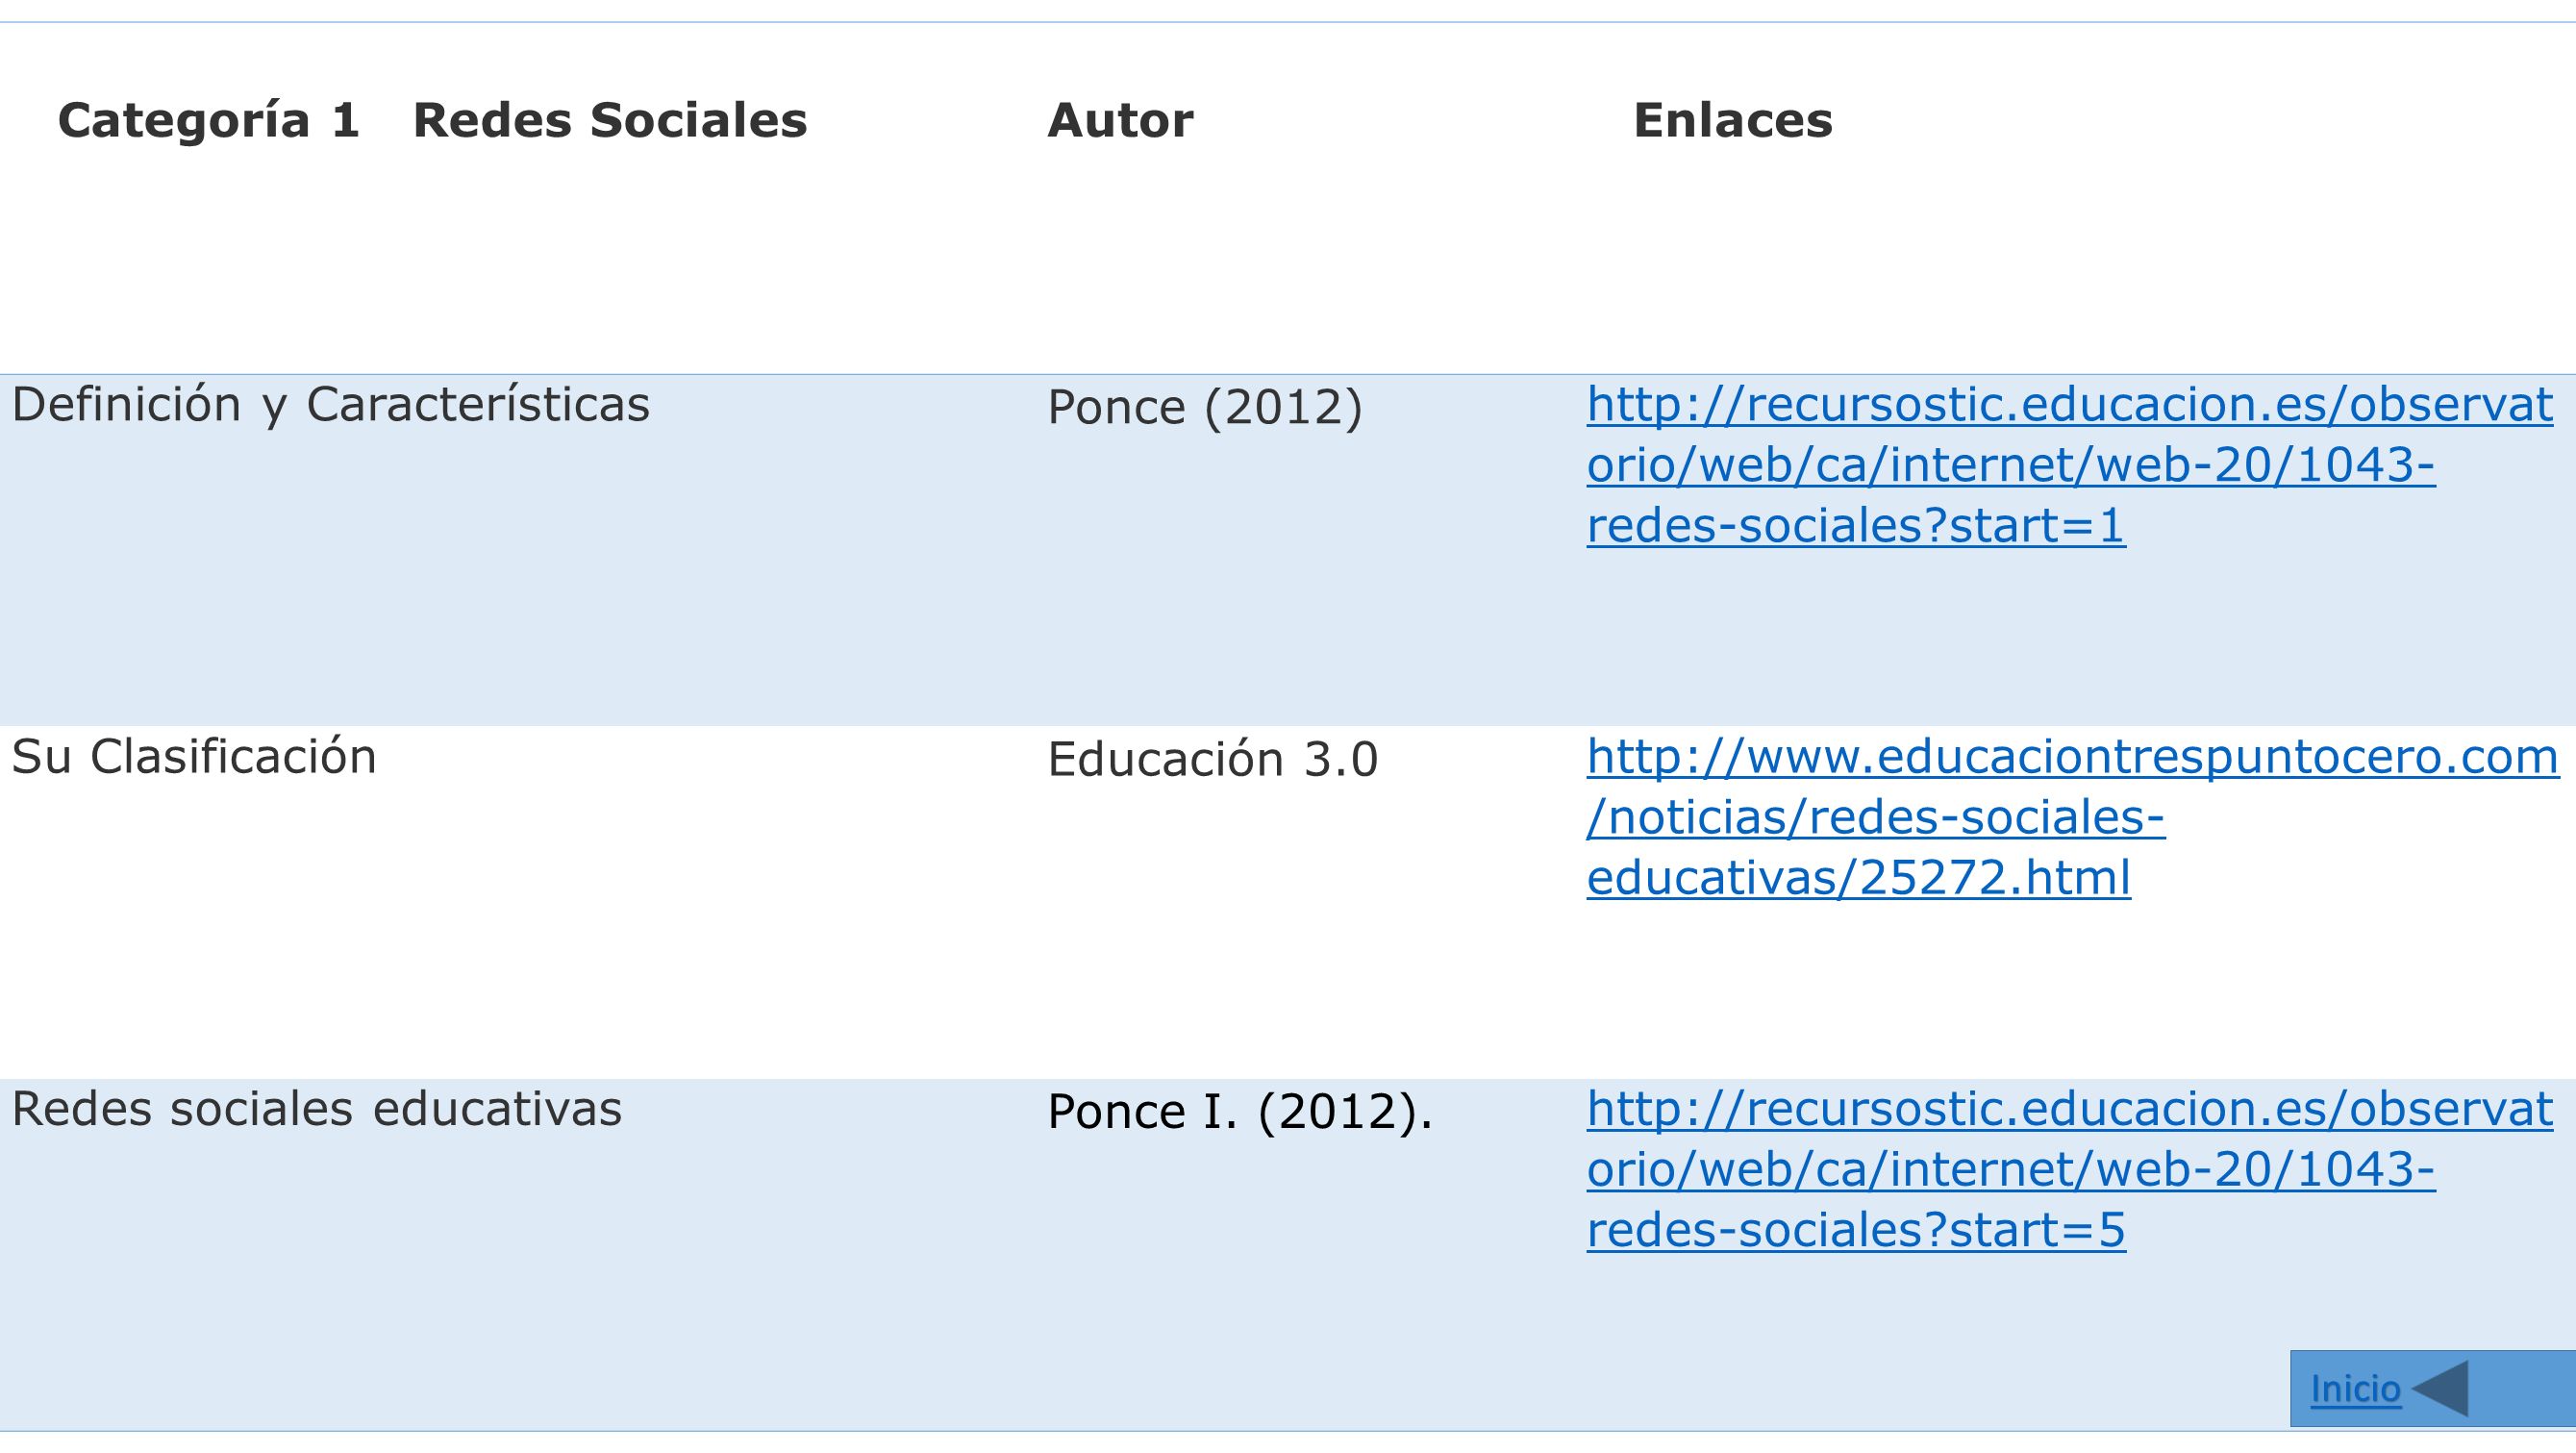The width and height of the screenshot is (2576, 1453).
Task: Click the 'Enlaces' column header
Action: (1733, 121)
